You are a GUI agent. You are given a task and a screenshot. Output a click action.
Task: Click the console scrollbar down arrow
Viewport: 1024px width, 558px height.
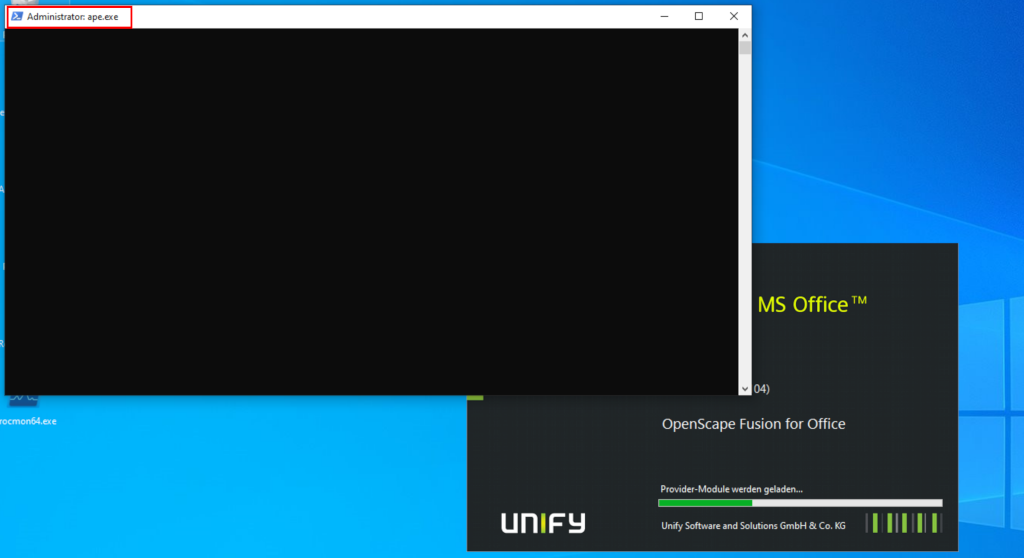[744, 388]
